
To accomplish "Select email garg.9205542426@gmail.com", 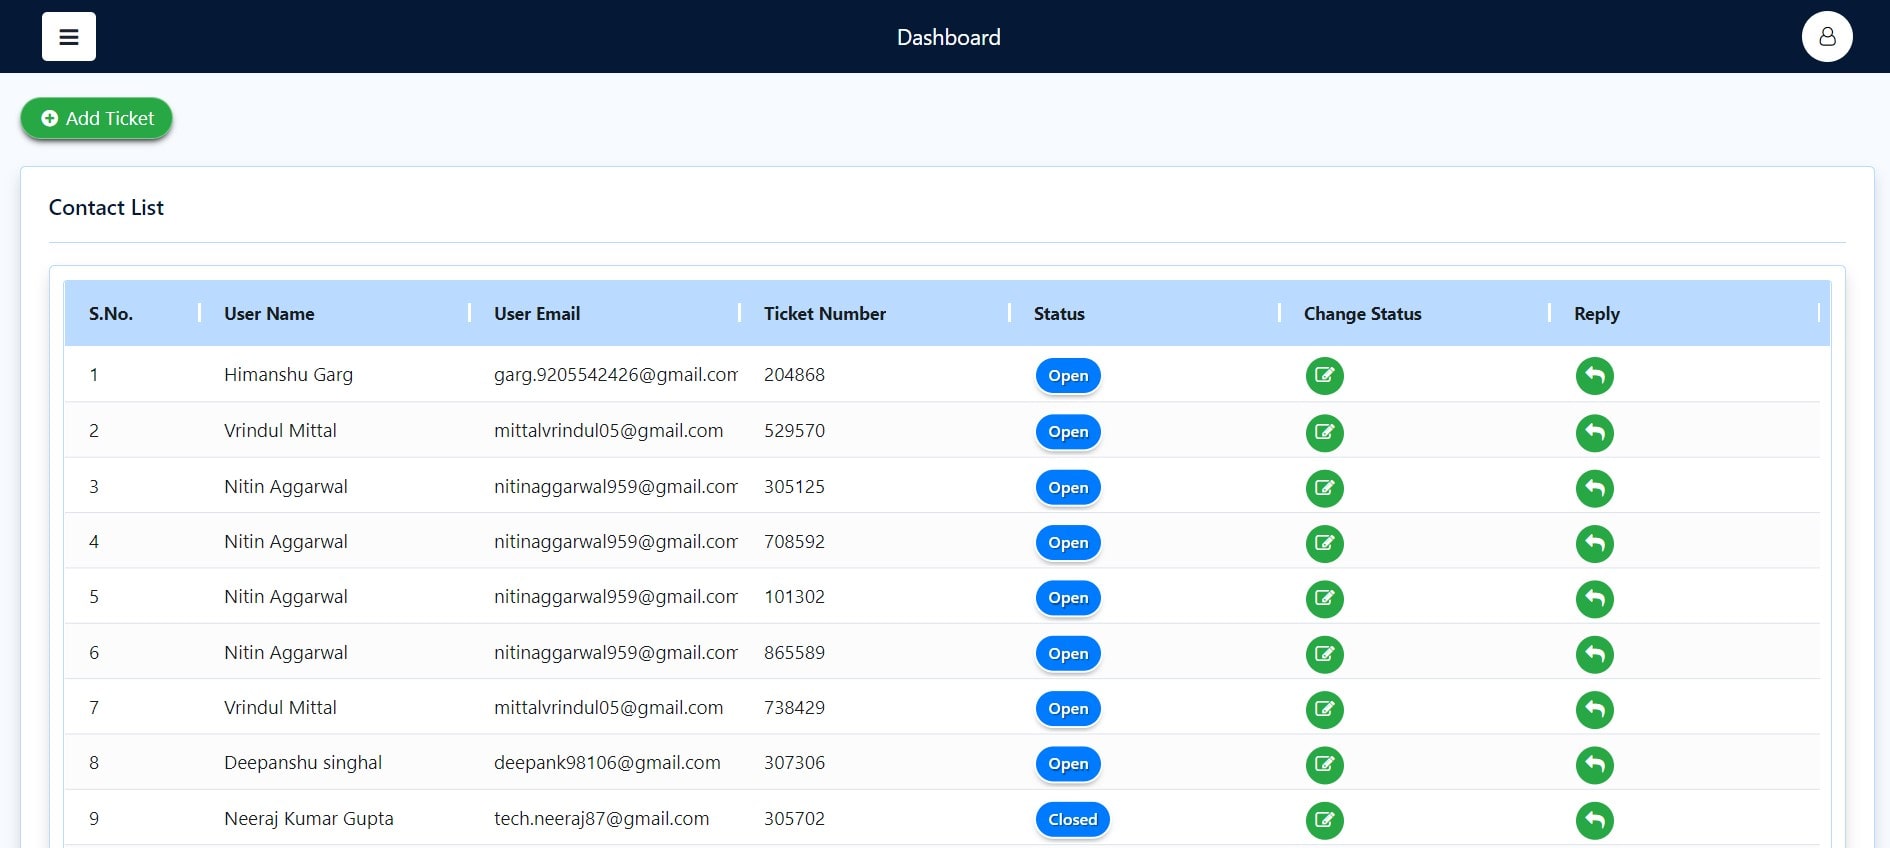I will pos(616,375).
